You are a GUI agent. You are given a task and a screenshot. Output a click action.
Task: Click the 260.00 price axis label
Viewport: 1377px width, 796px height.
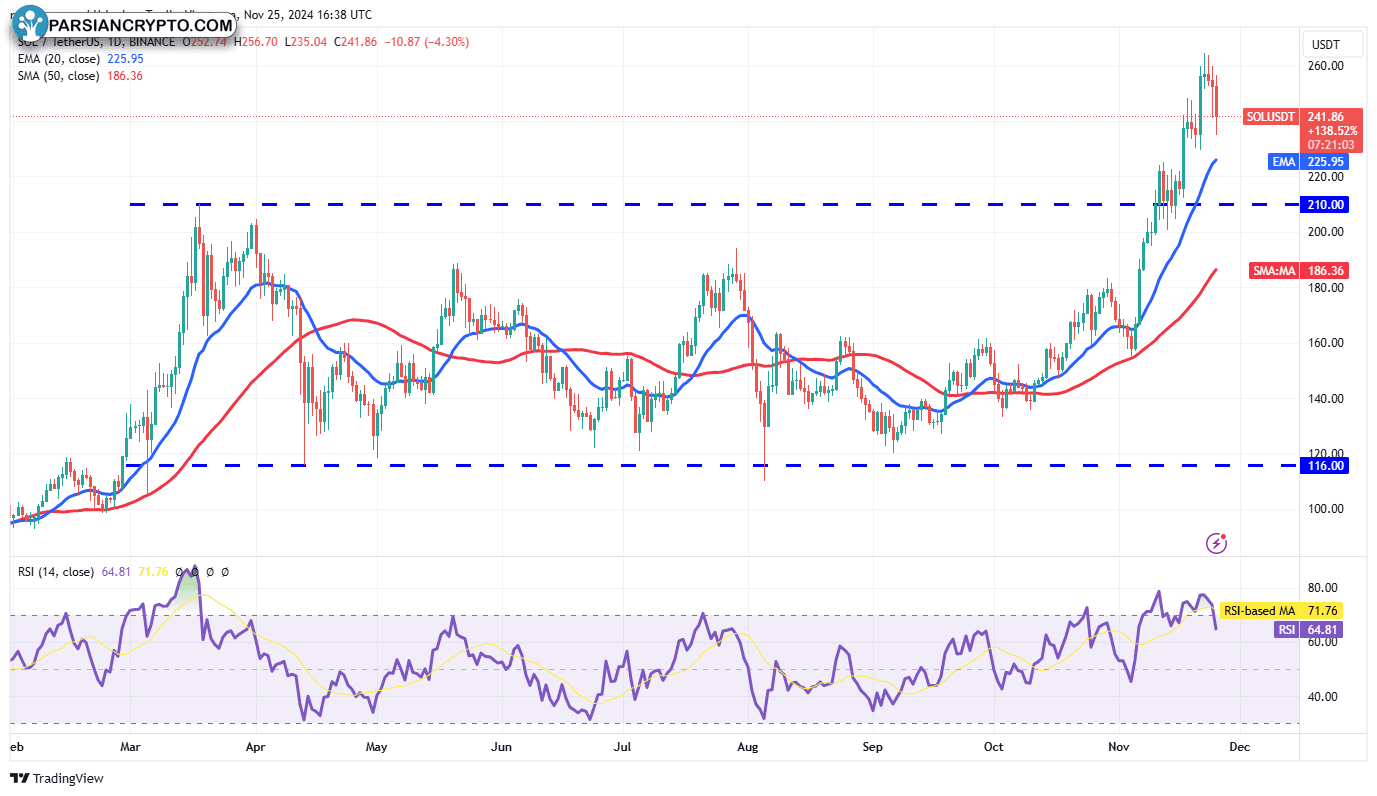pos(1325,66)
